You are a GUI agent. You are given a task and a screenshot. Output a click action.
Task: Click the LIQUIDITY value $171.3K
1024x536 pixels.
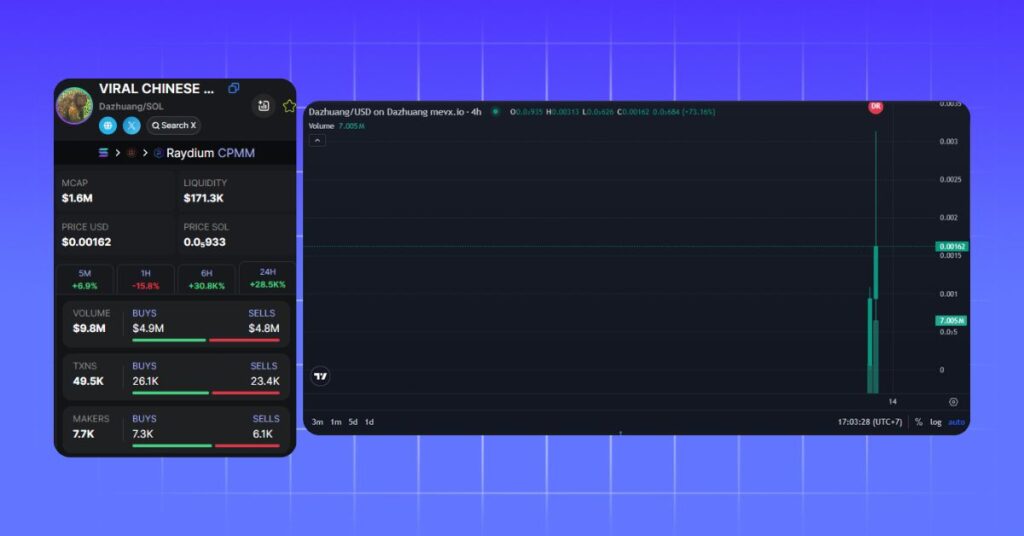(x=204, y=198)
